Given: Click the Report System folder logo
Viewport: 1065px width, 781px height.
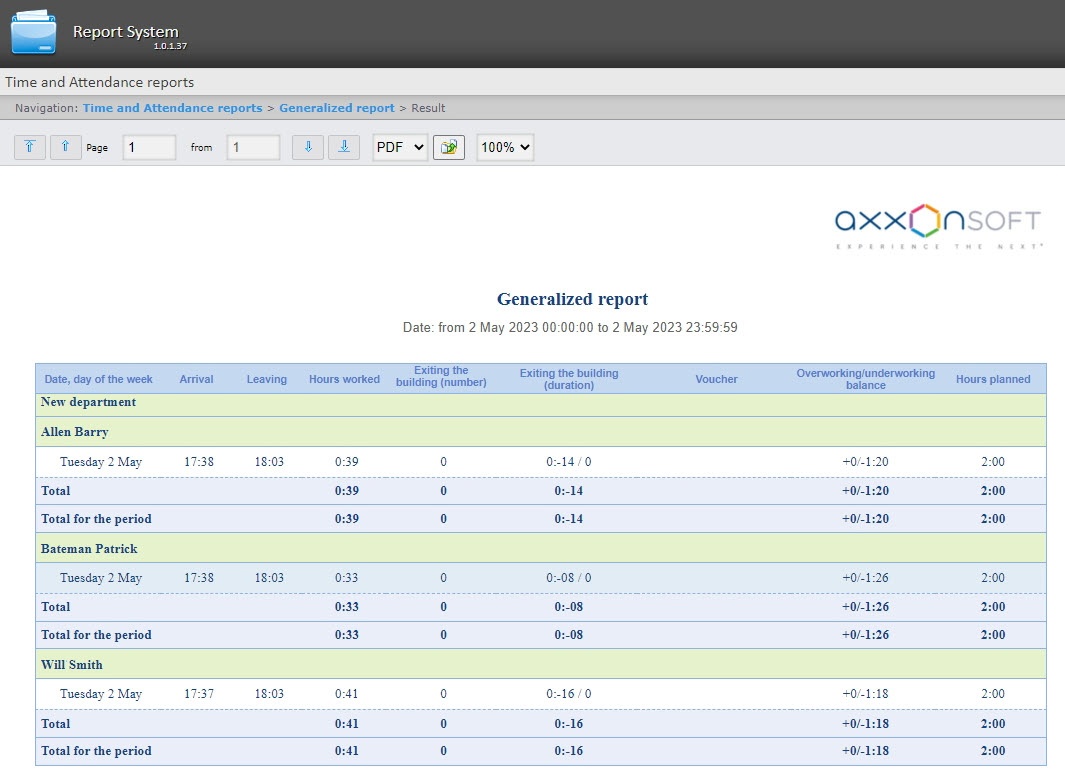Looking at the screenshot, I should [x=34, y=32].
